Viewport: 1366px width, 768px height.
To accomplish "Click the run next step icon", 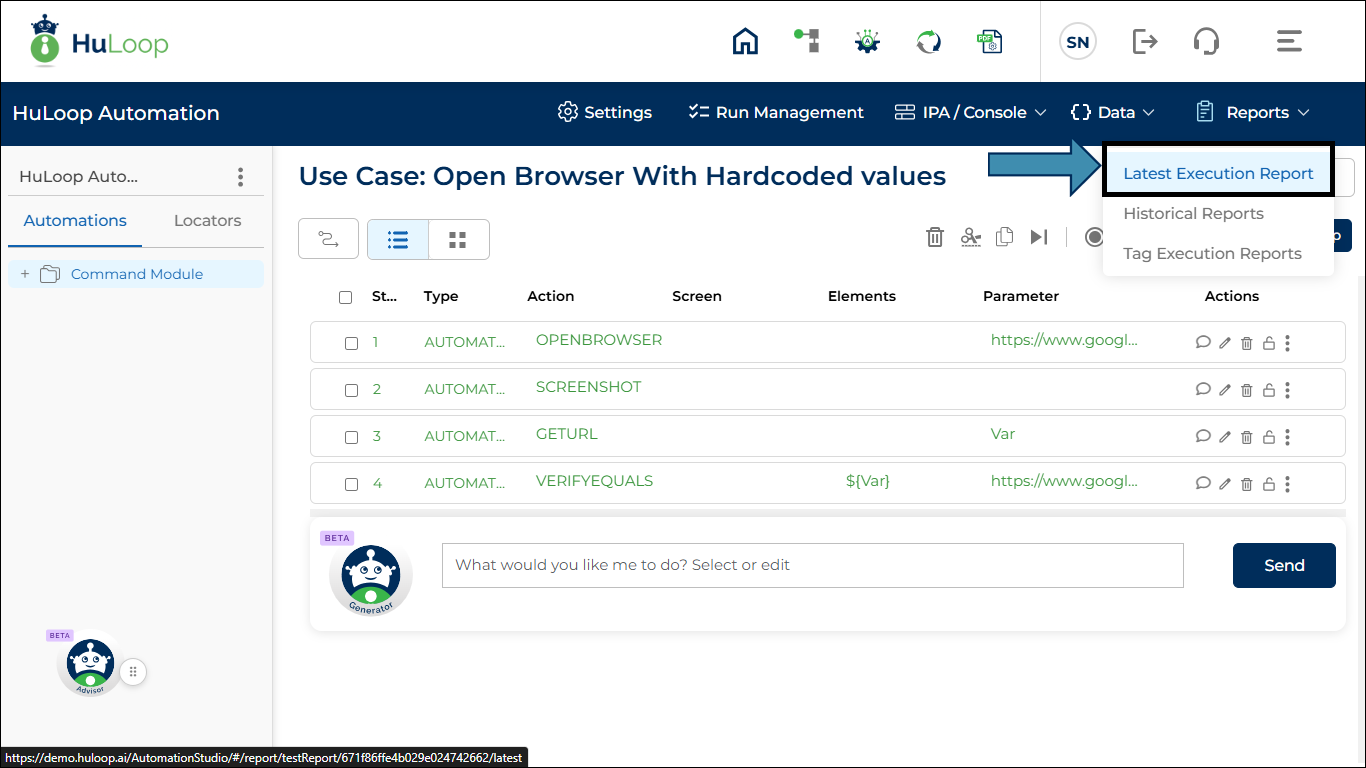I will point(1039,237).
